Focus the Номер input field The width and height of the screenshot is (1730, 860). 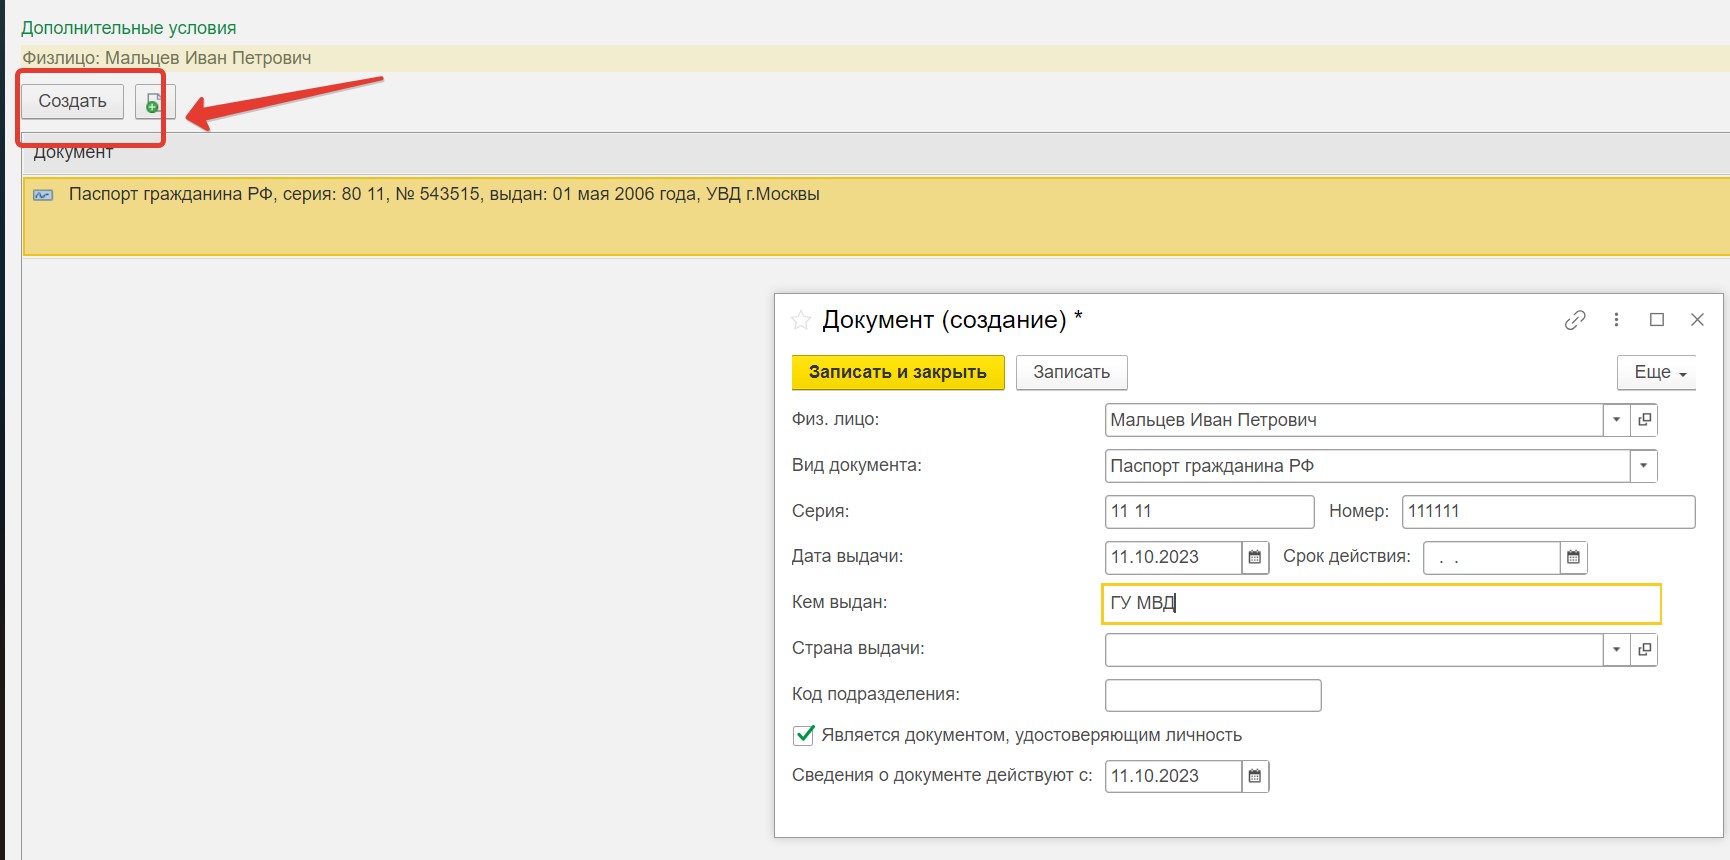click(1547, 512)
